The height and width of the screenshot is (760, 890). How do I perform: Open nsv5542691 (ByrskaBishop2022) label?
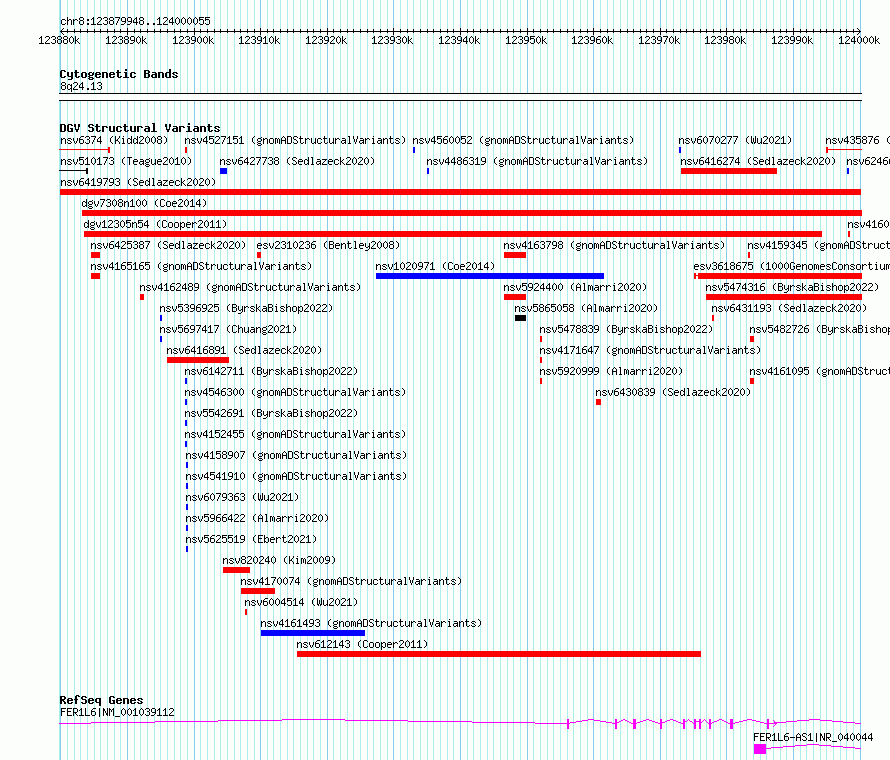tap(271, 413)
